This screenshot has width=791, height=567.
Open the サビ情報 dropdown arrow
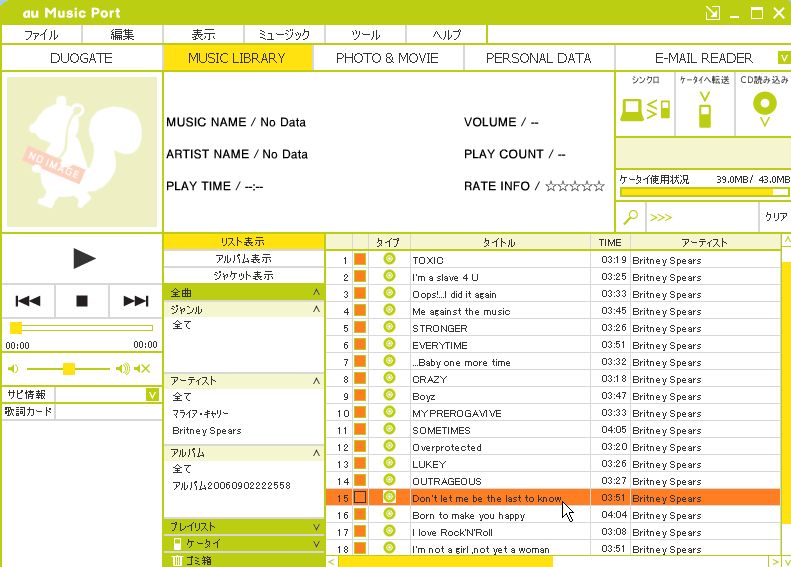pyautogui.click(x=152, y=394)
